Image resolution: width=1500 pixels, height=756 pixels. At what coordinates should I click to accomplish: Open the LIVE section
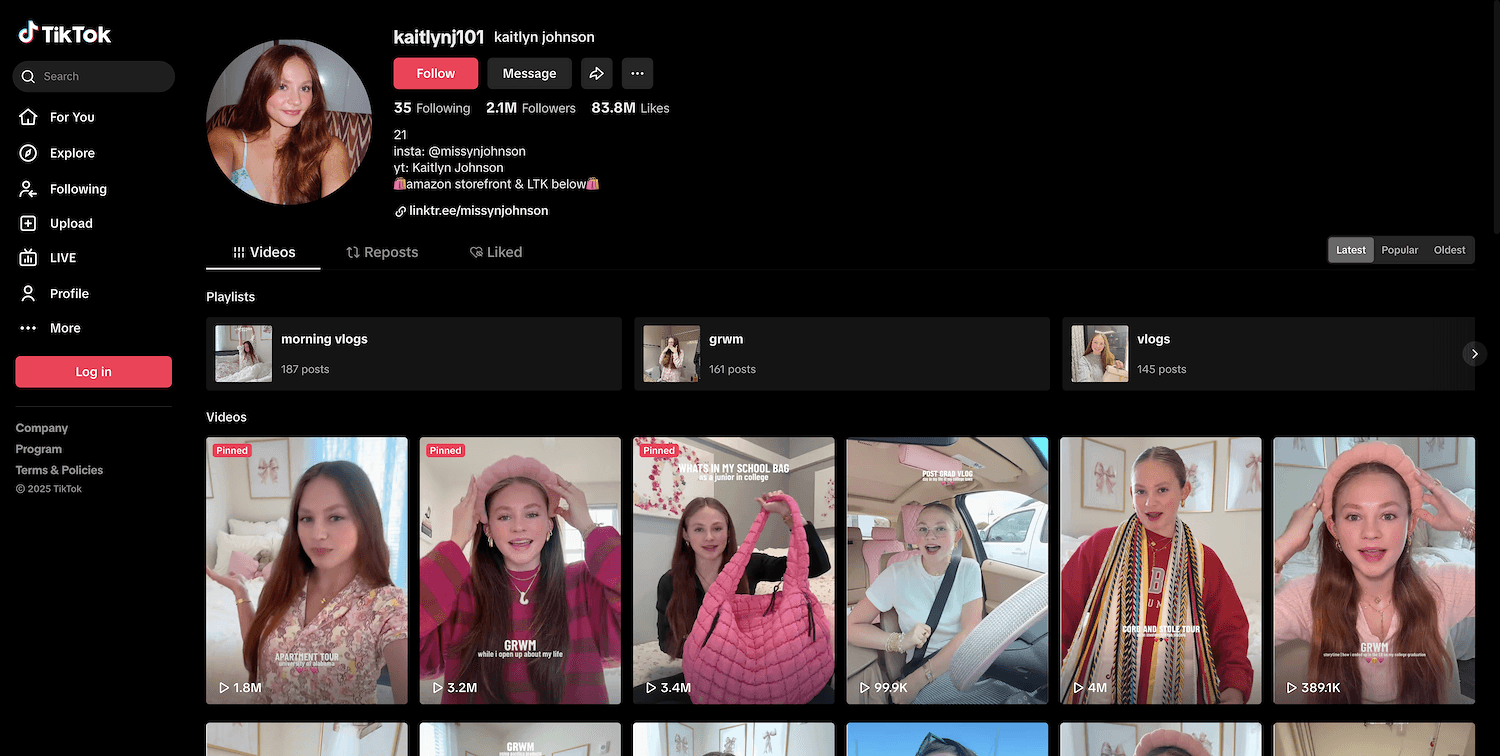tap(63, 258)
